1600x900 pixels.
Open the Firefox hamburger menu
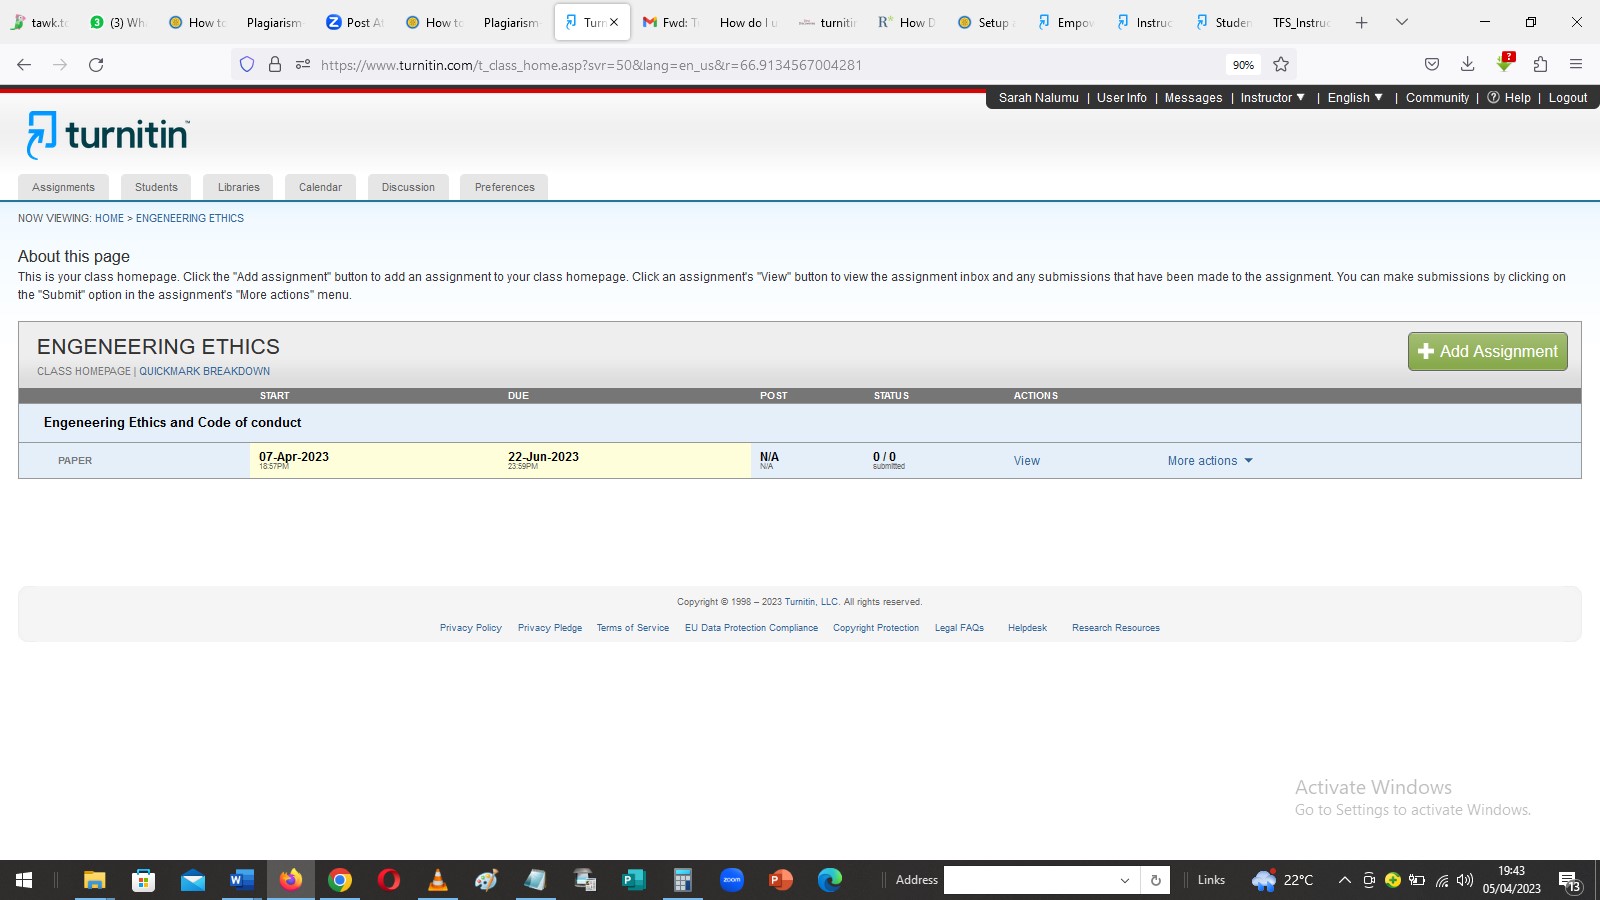1576,65
